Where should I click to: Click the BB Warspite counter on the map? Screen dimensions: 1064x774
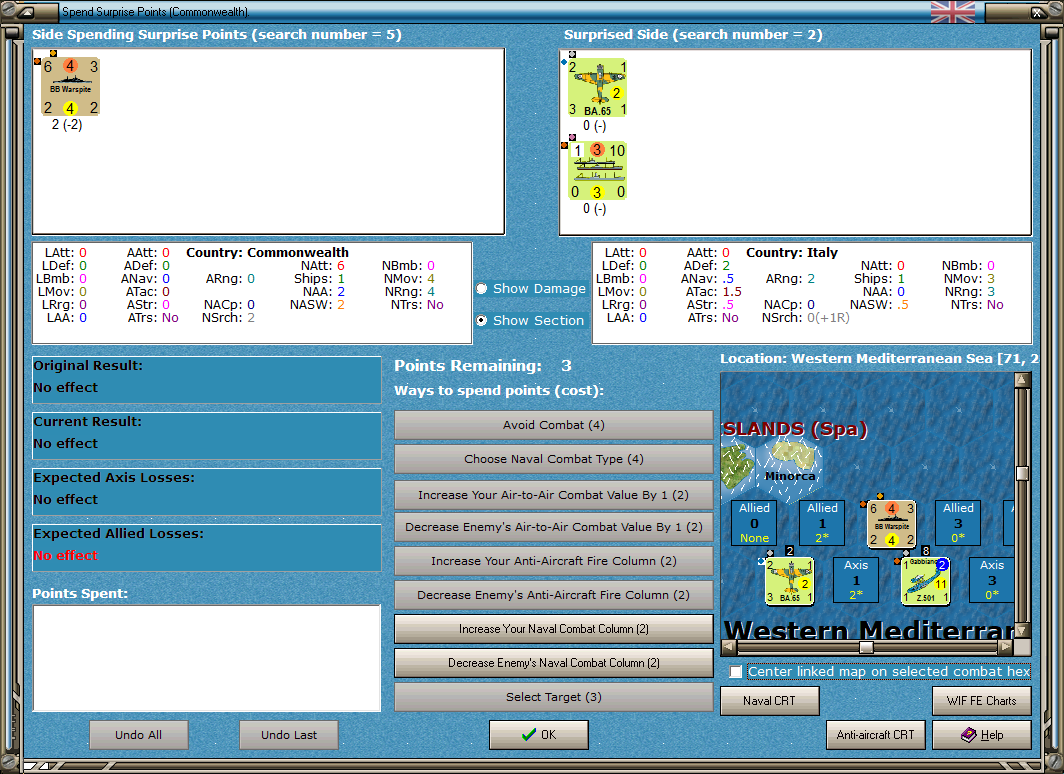coord(892,524)
